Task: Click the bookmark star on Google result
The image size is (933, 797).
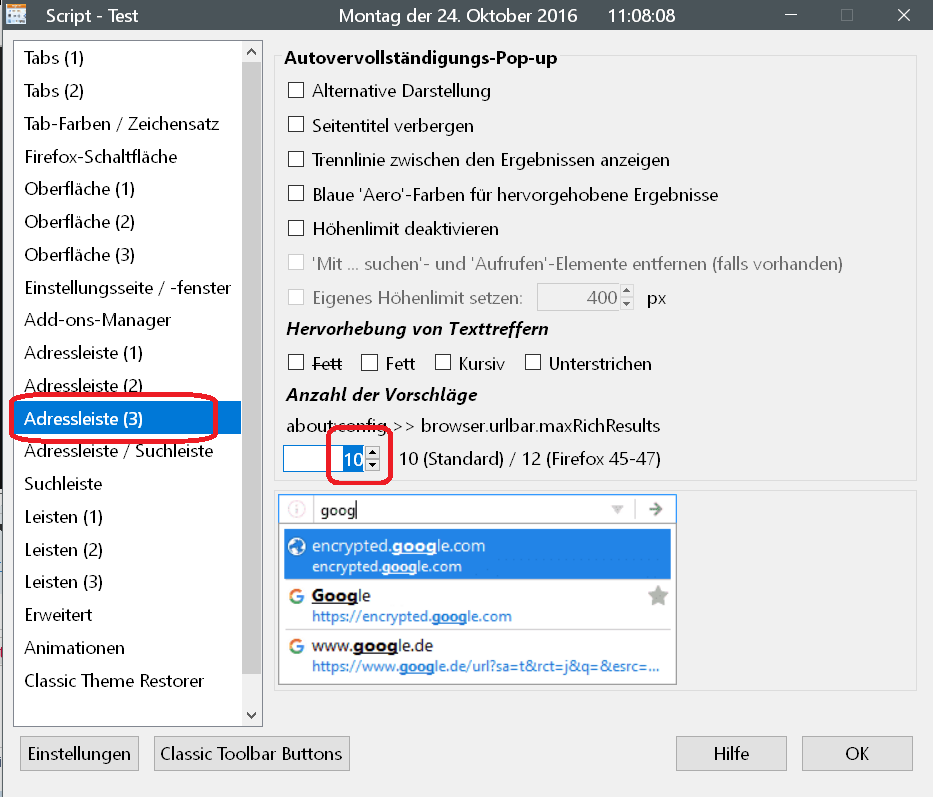Action: pyautogui.click(x=658, y=596)
